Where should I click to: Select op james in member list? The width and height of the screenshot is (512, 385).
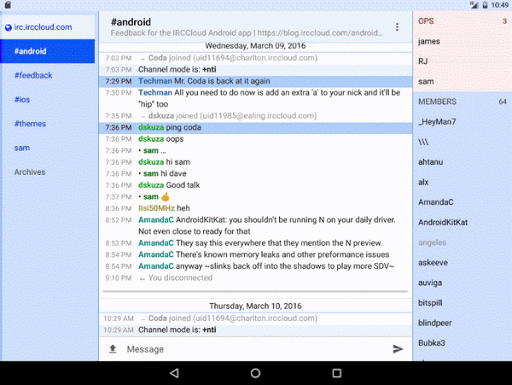click(x=462, y=41)
